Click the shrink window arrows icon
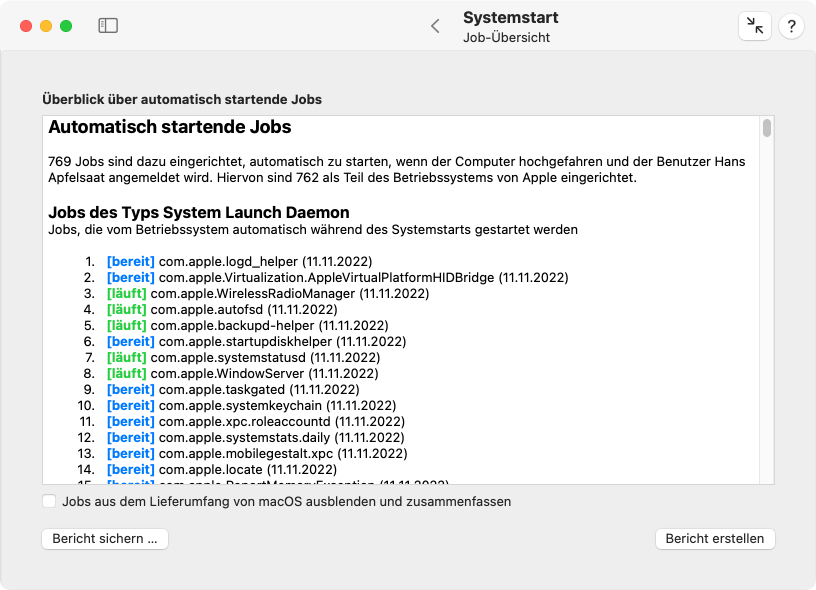This screenshot has width=816, height=590. tap(755, 25)
